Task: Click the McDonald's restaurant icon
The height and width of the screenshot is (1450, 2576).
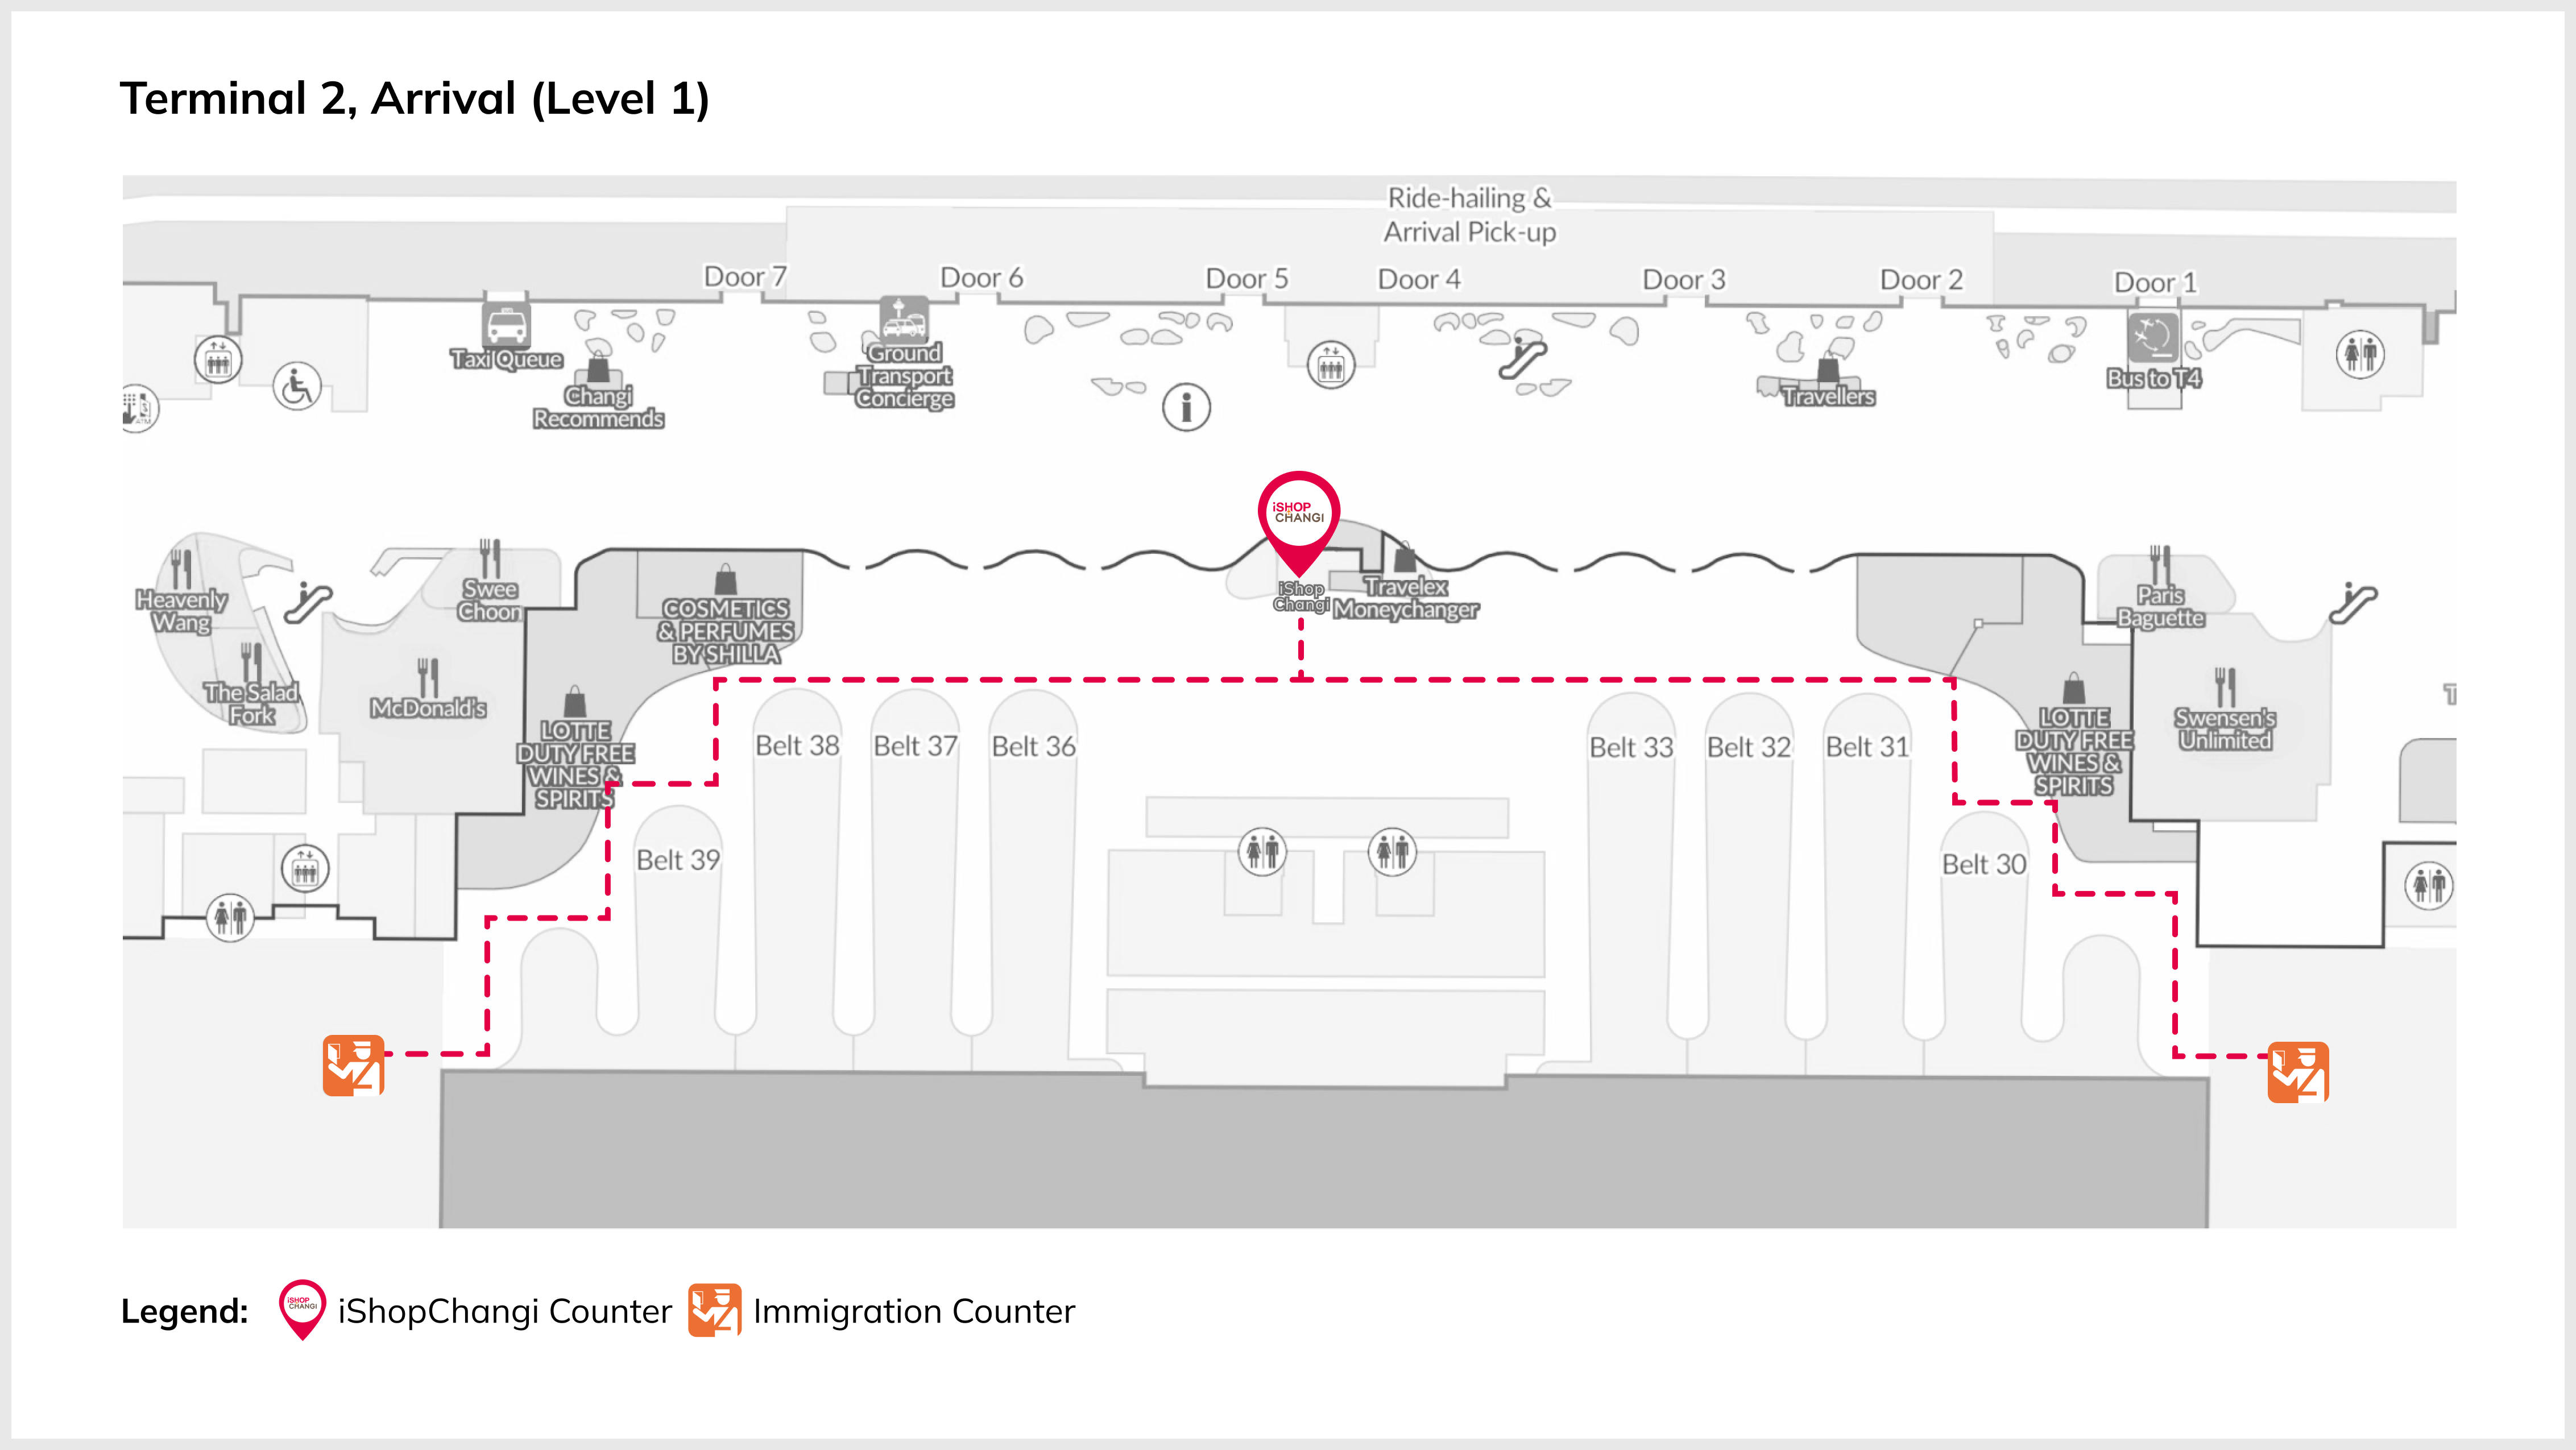Action: point(428,679)
